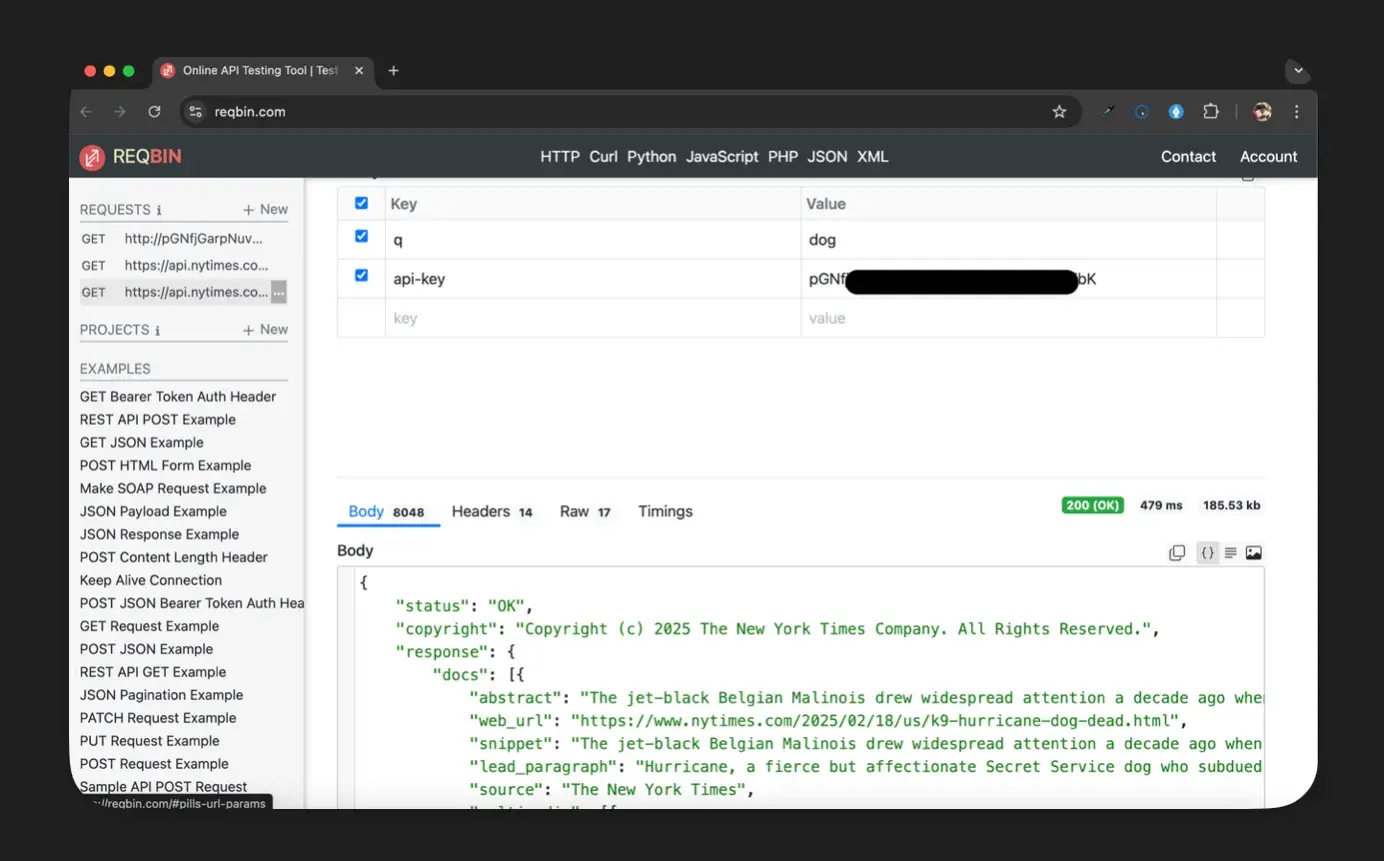1384x861 pixels.
Task: Open GET Bearer Token Auth Header example
Action: click(x=178, y=397)
